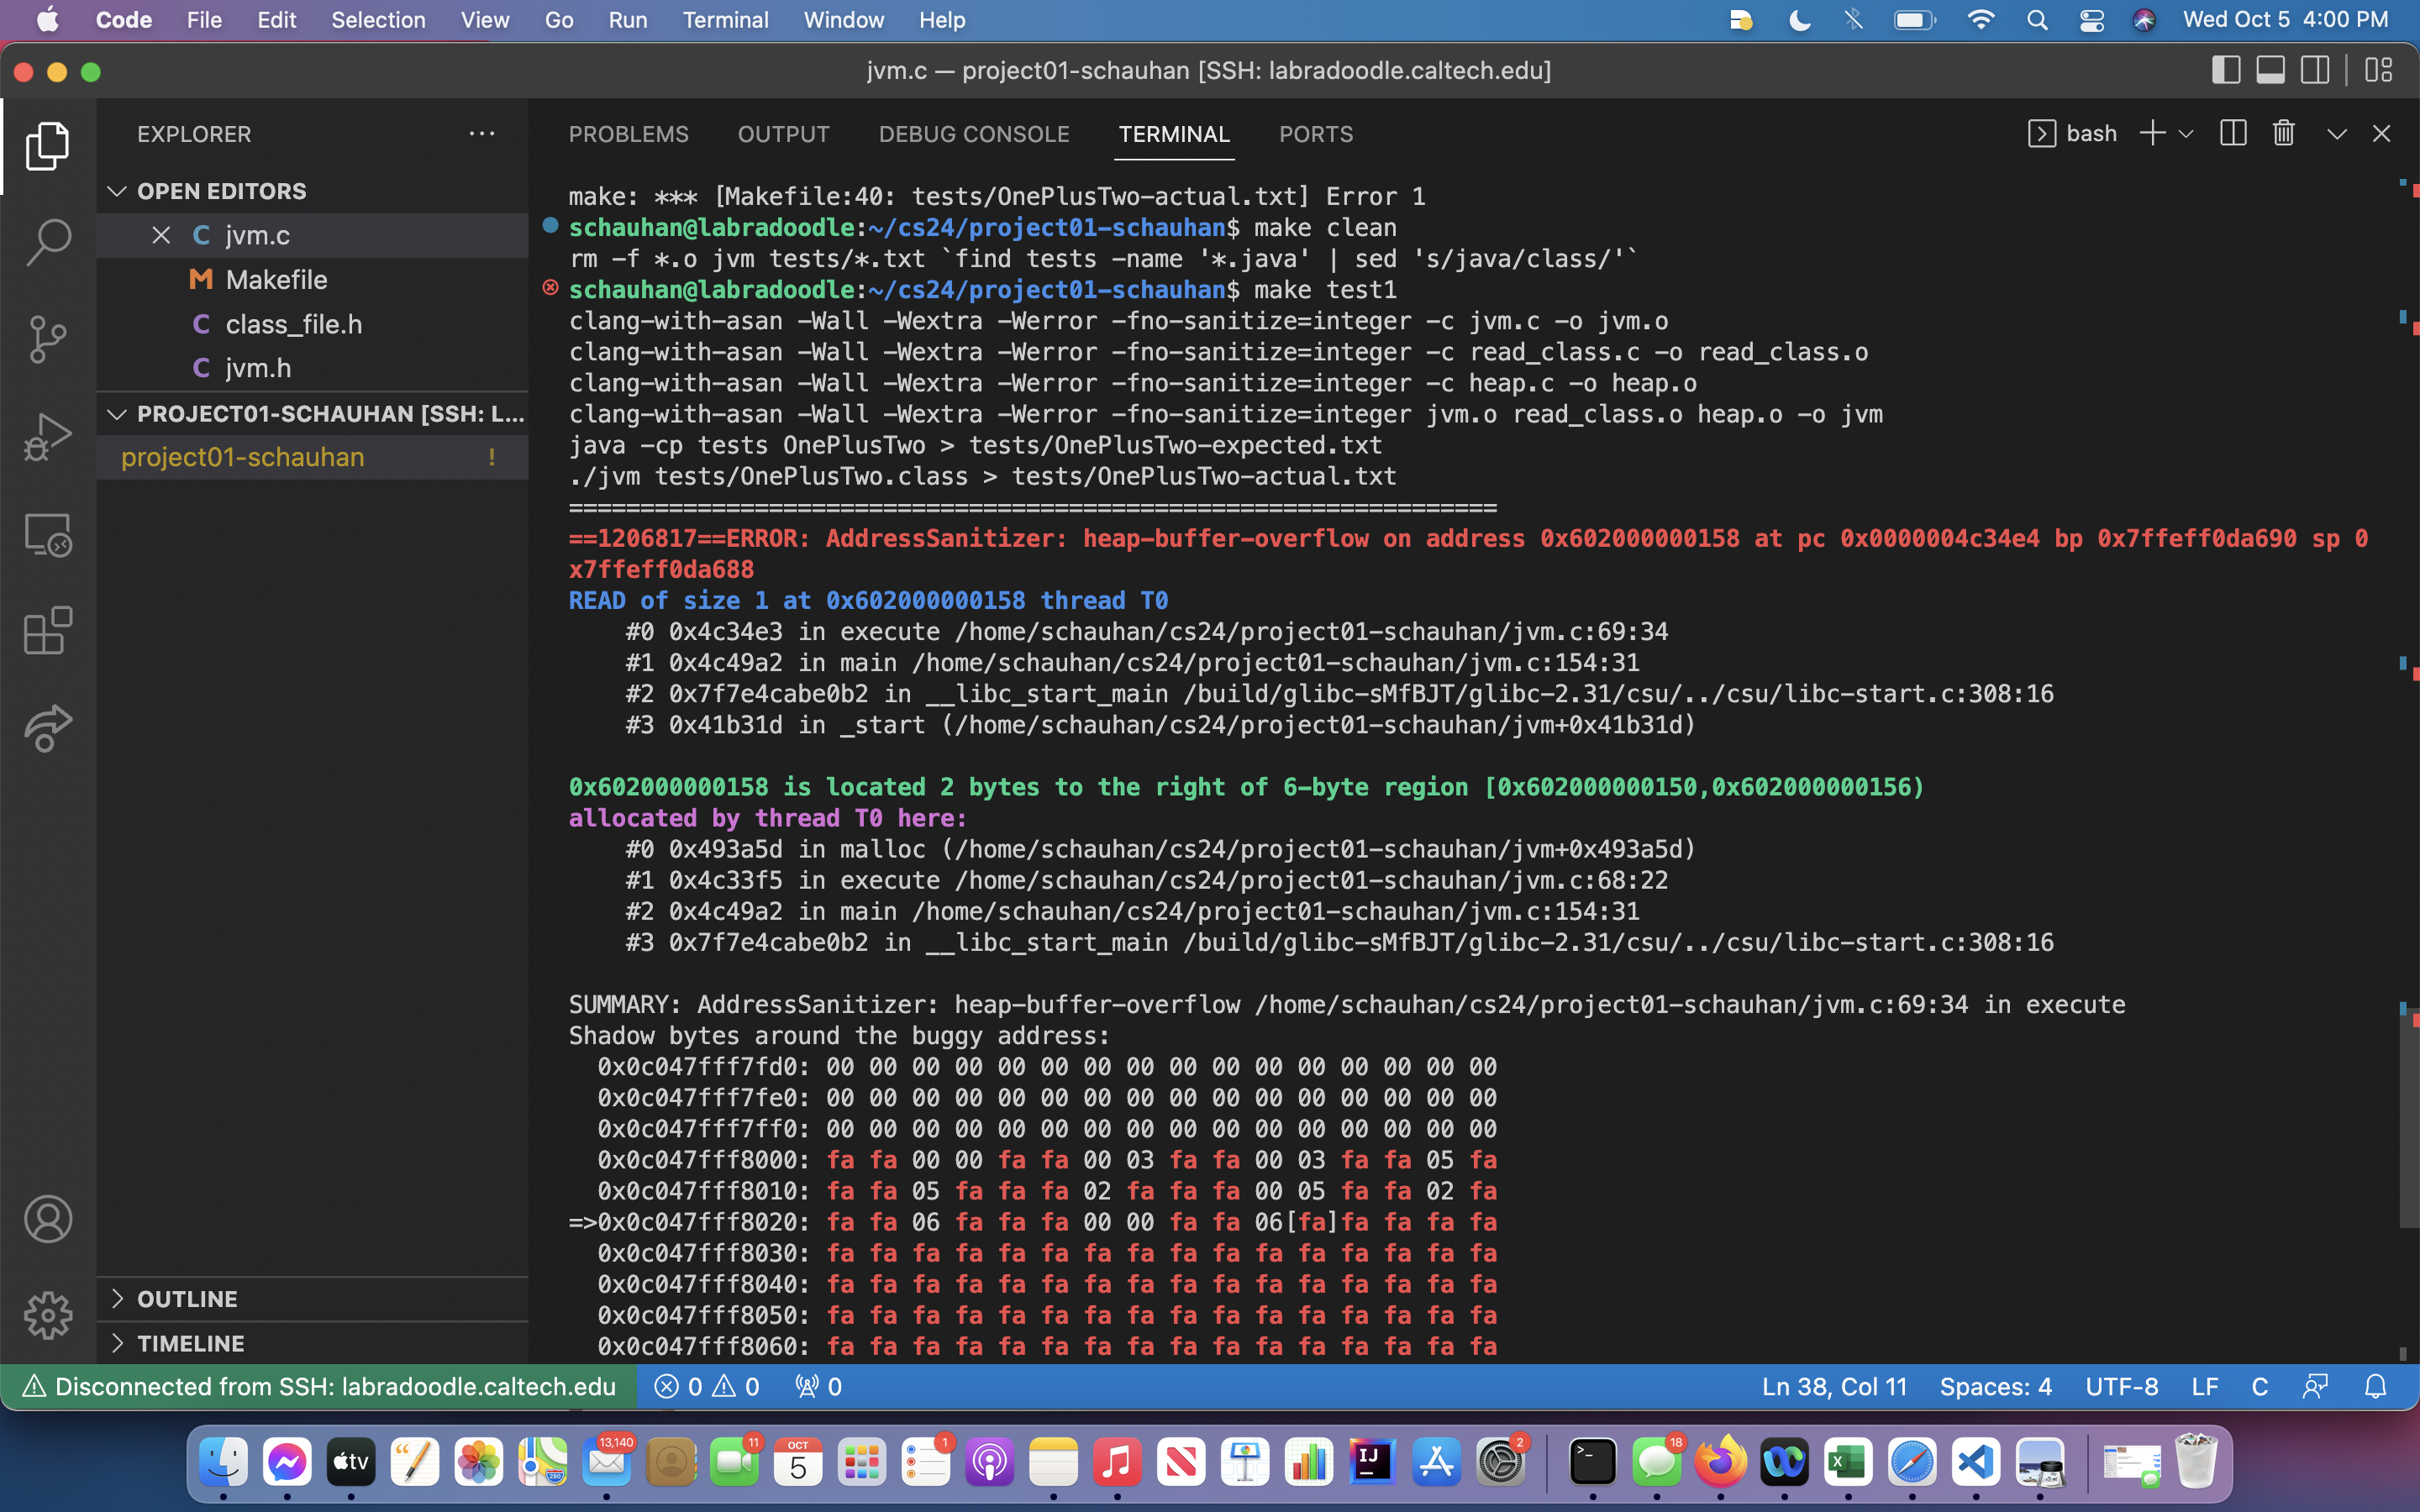The height and width of the screenshot is (1512, 2420).
Task: Switch to the Problems tab
Action: (628, 134)
